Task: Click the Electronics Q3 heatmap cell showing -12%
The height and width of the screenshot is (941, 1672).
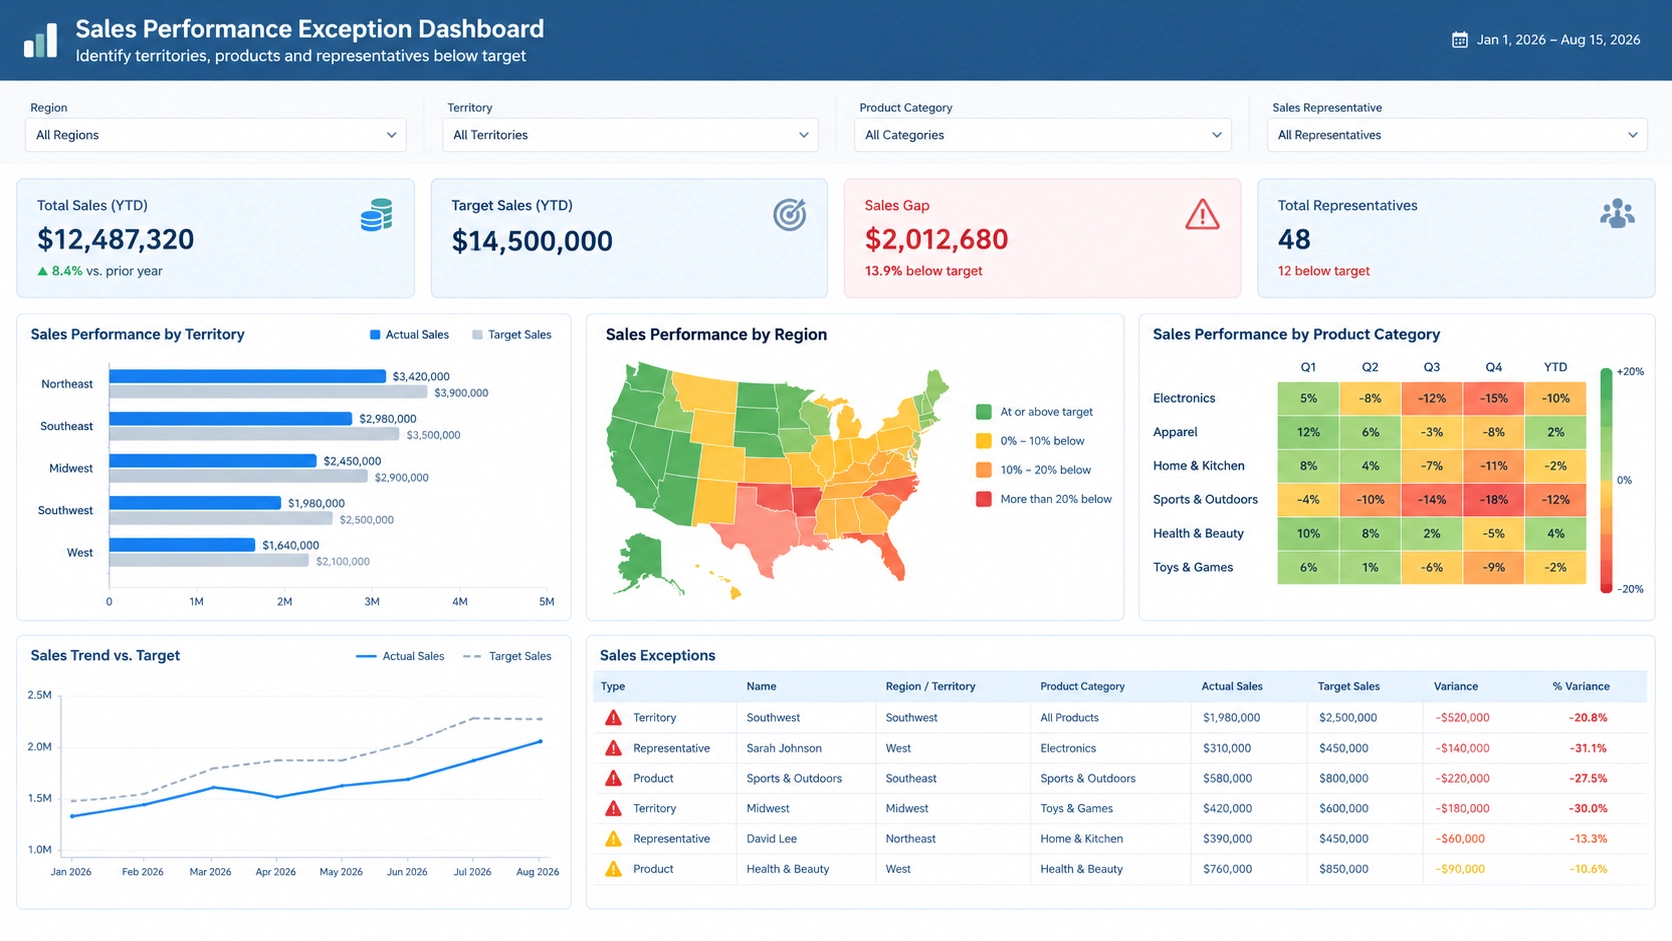Action: (1432, 398)
